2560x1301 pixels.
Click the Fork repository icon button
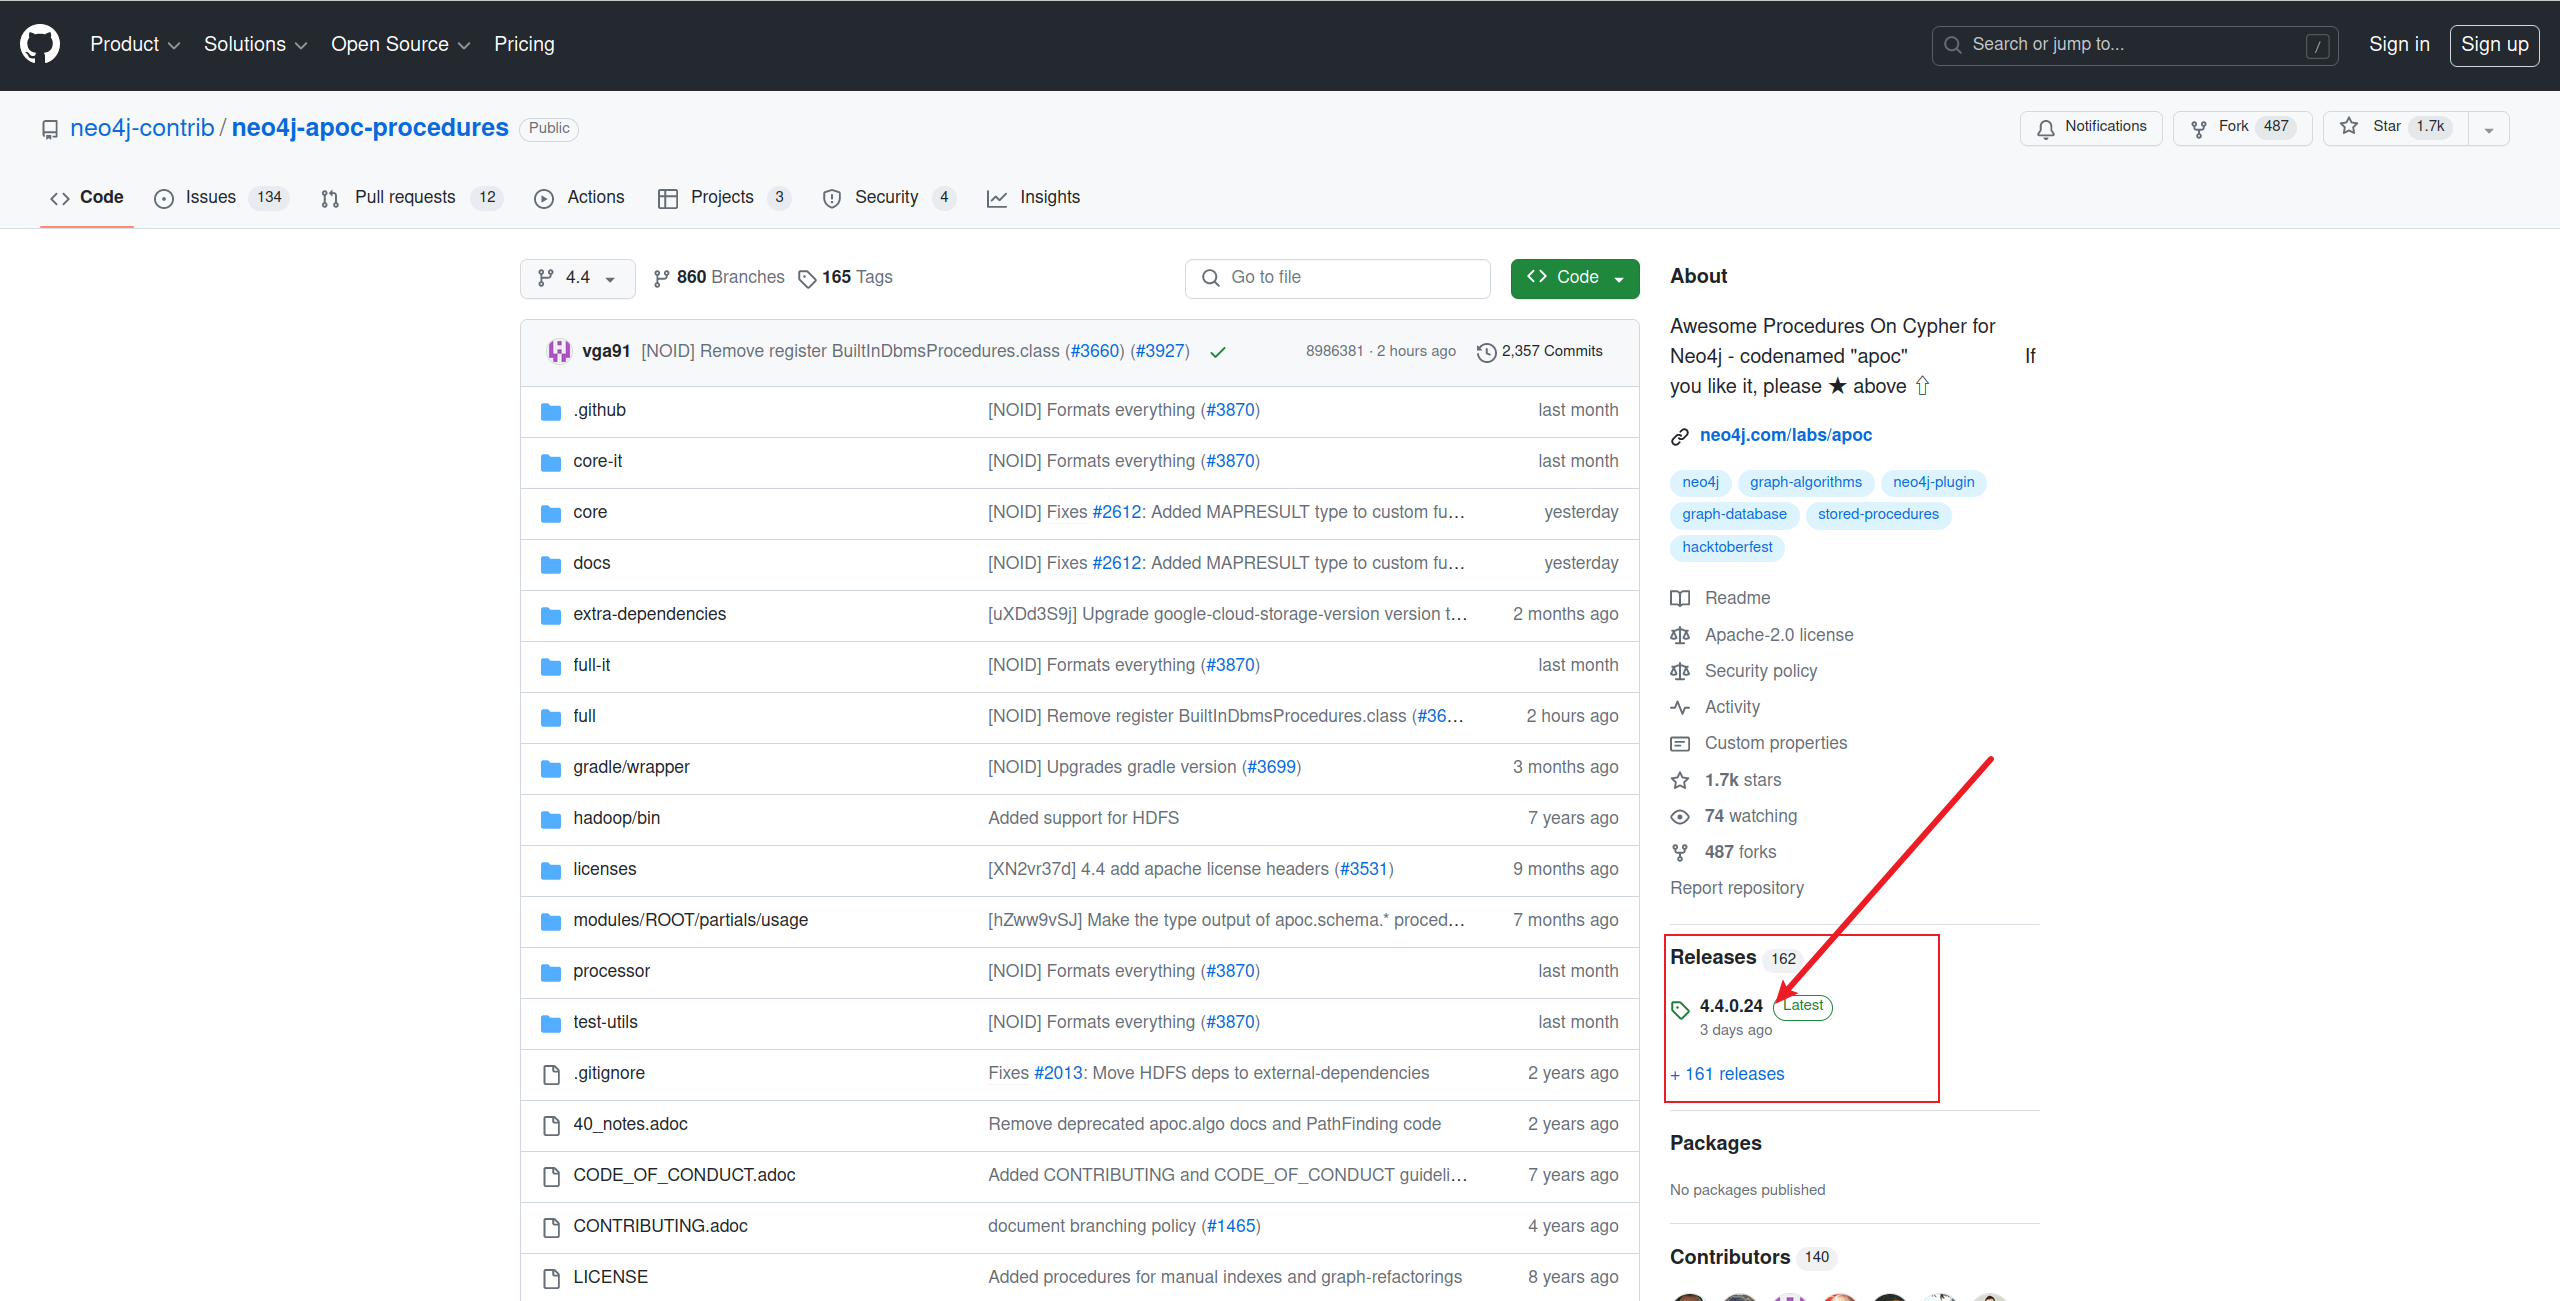(x=2199, y=128)
